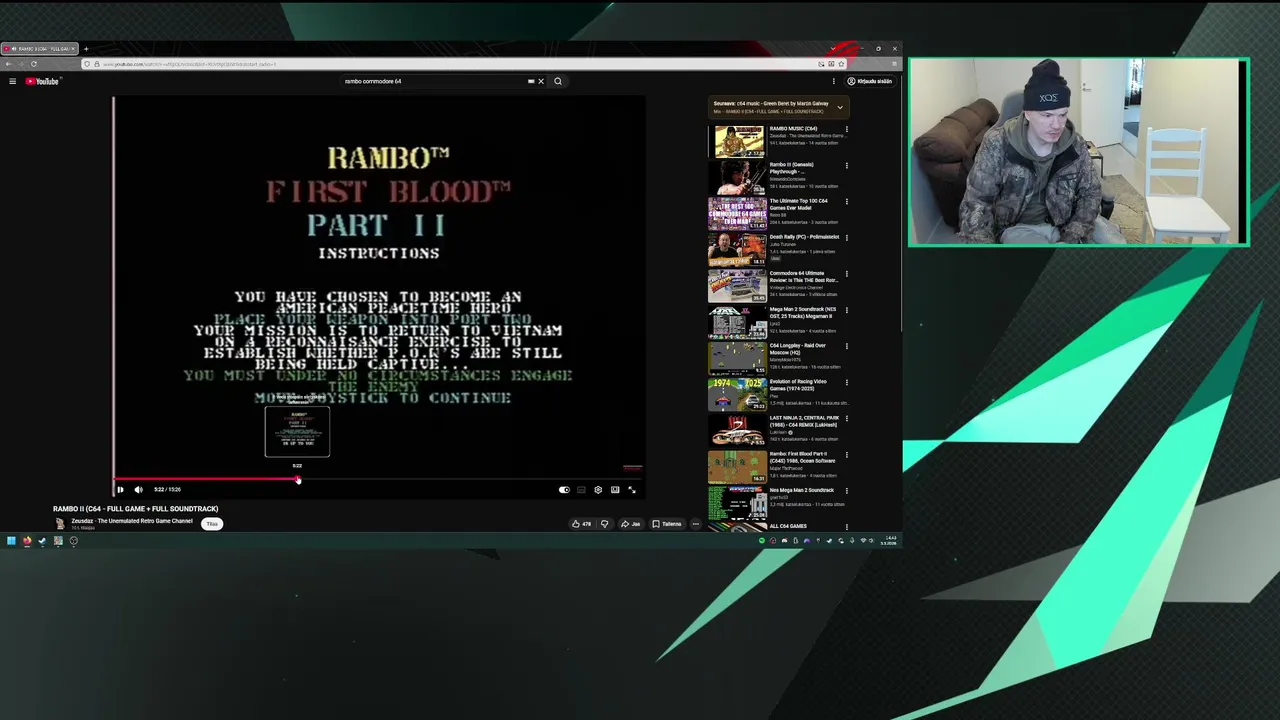Open Steam from the taskbar
This screenshot has height=720, width=1280.
[42, 541]
